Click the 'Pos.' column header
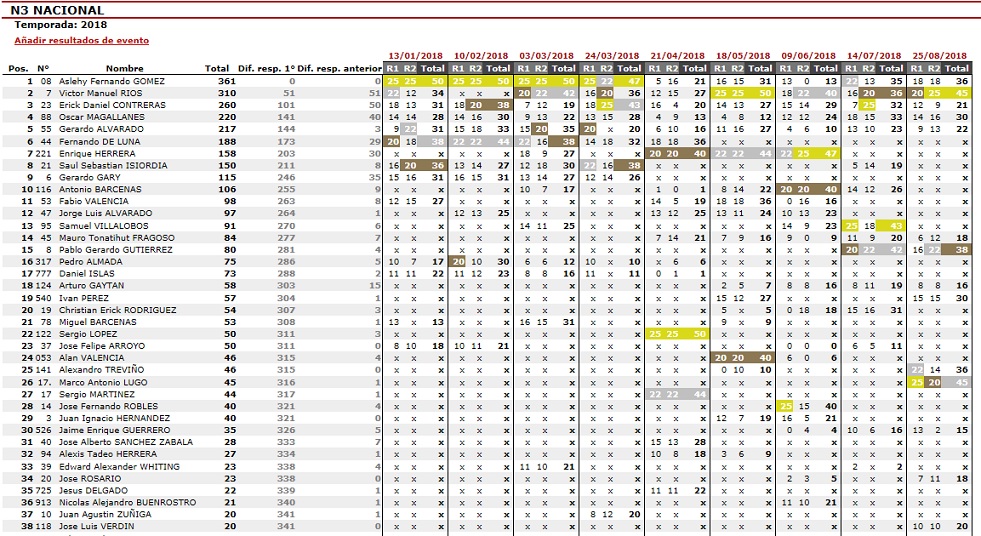Image resolution: width=981 pixels, height=536 pixels. coord(18,69)
